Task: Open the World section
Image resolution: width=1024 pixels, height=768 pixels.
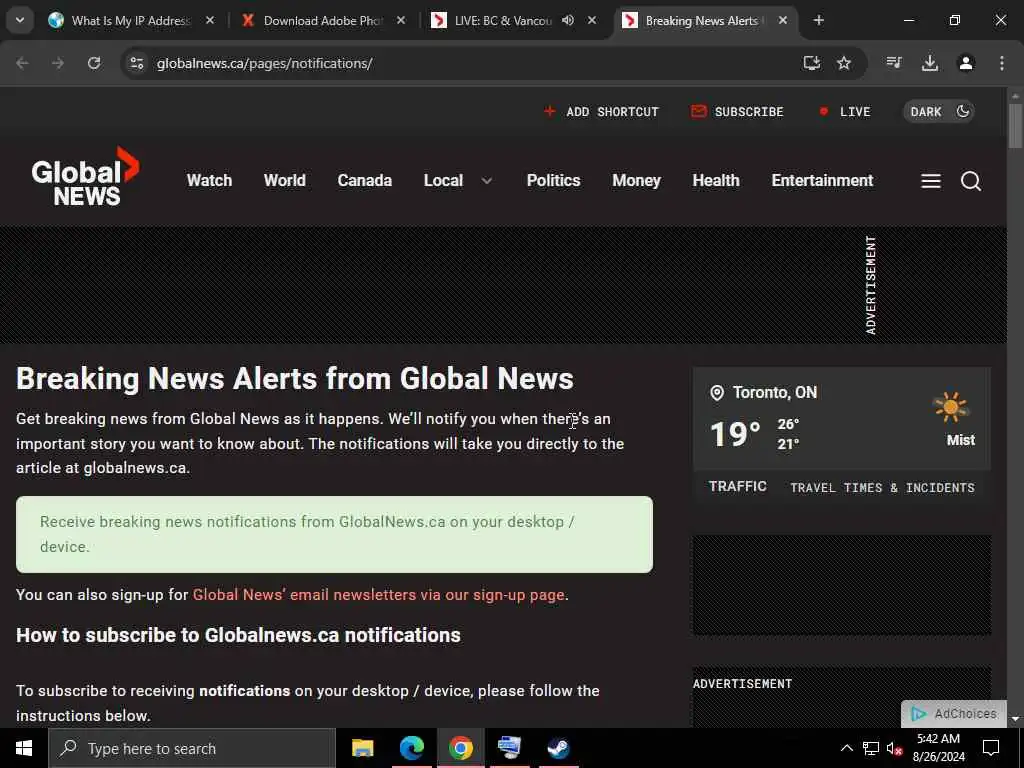Action: click(285, 180)
